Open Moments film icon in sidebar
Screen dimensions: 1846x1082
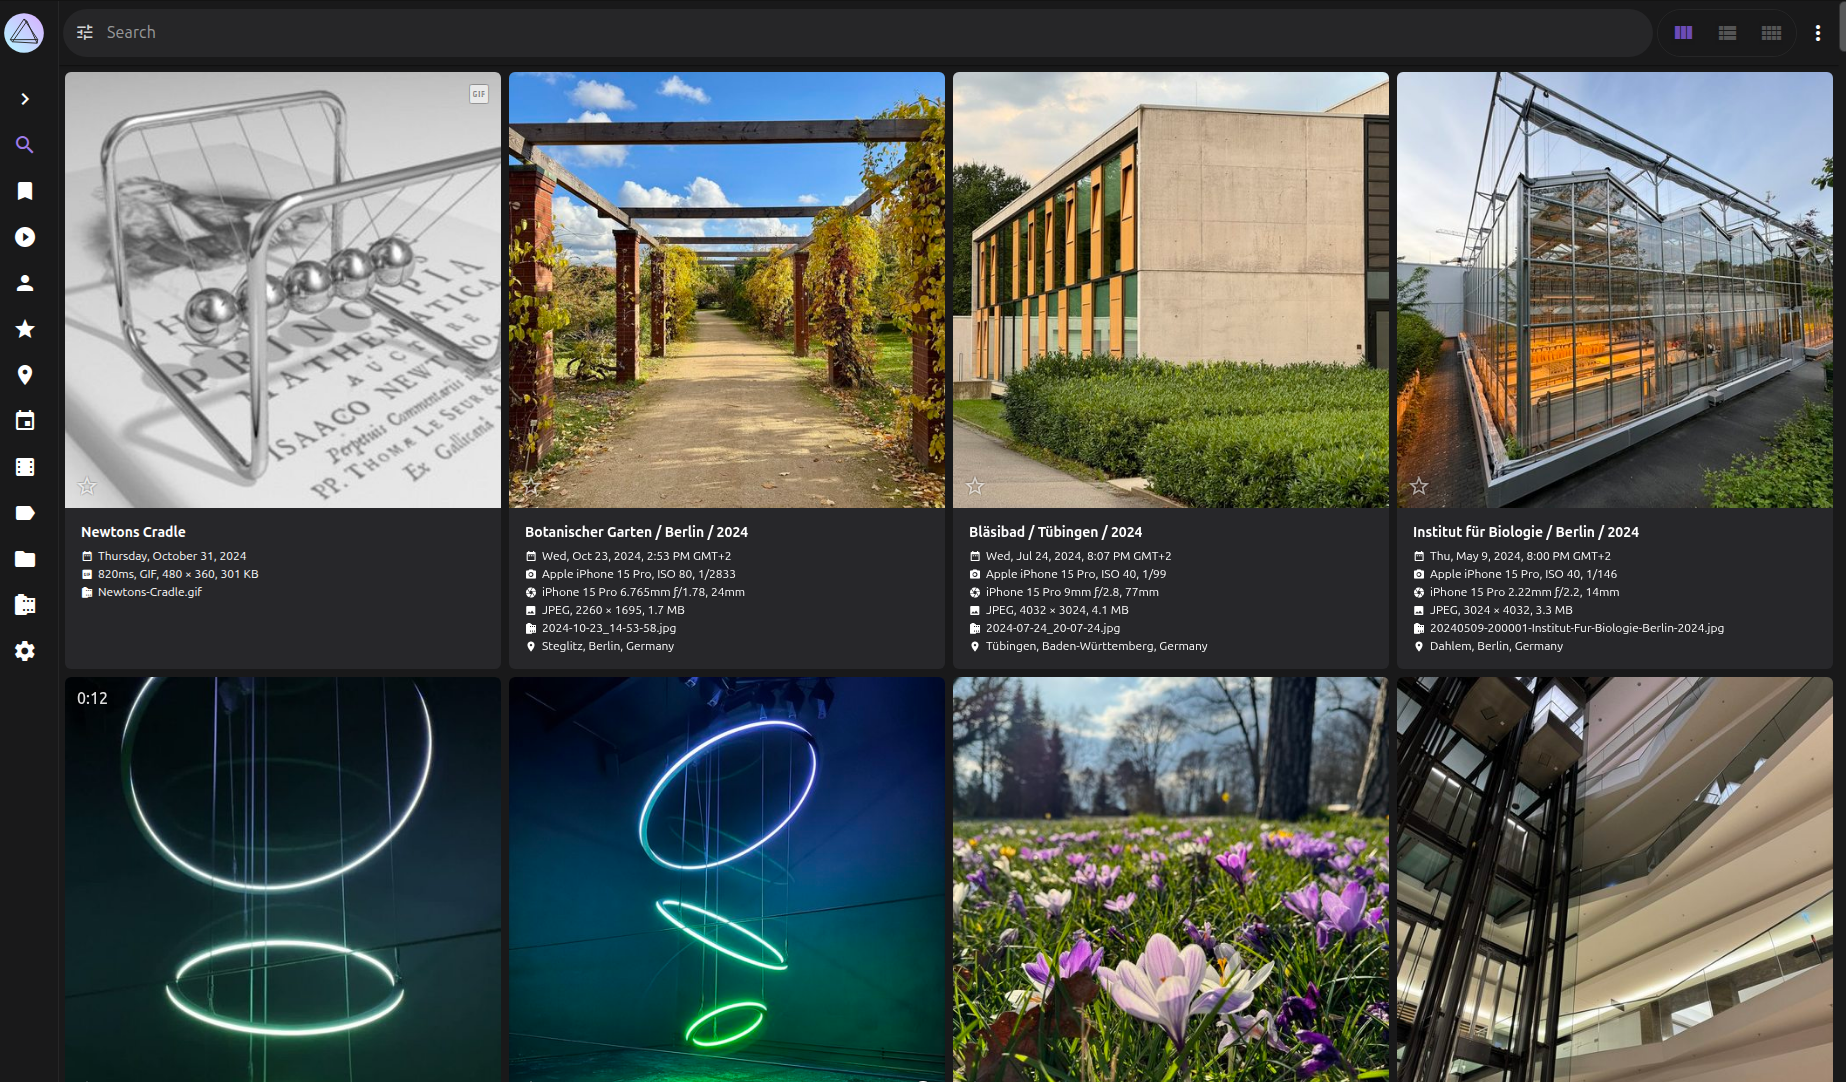point(25,467)
